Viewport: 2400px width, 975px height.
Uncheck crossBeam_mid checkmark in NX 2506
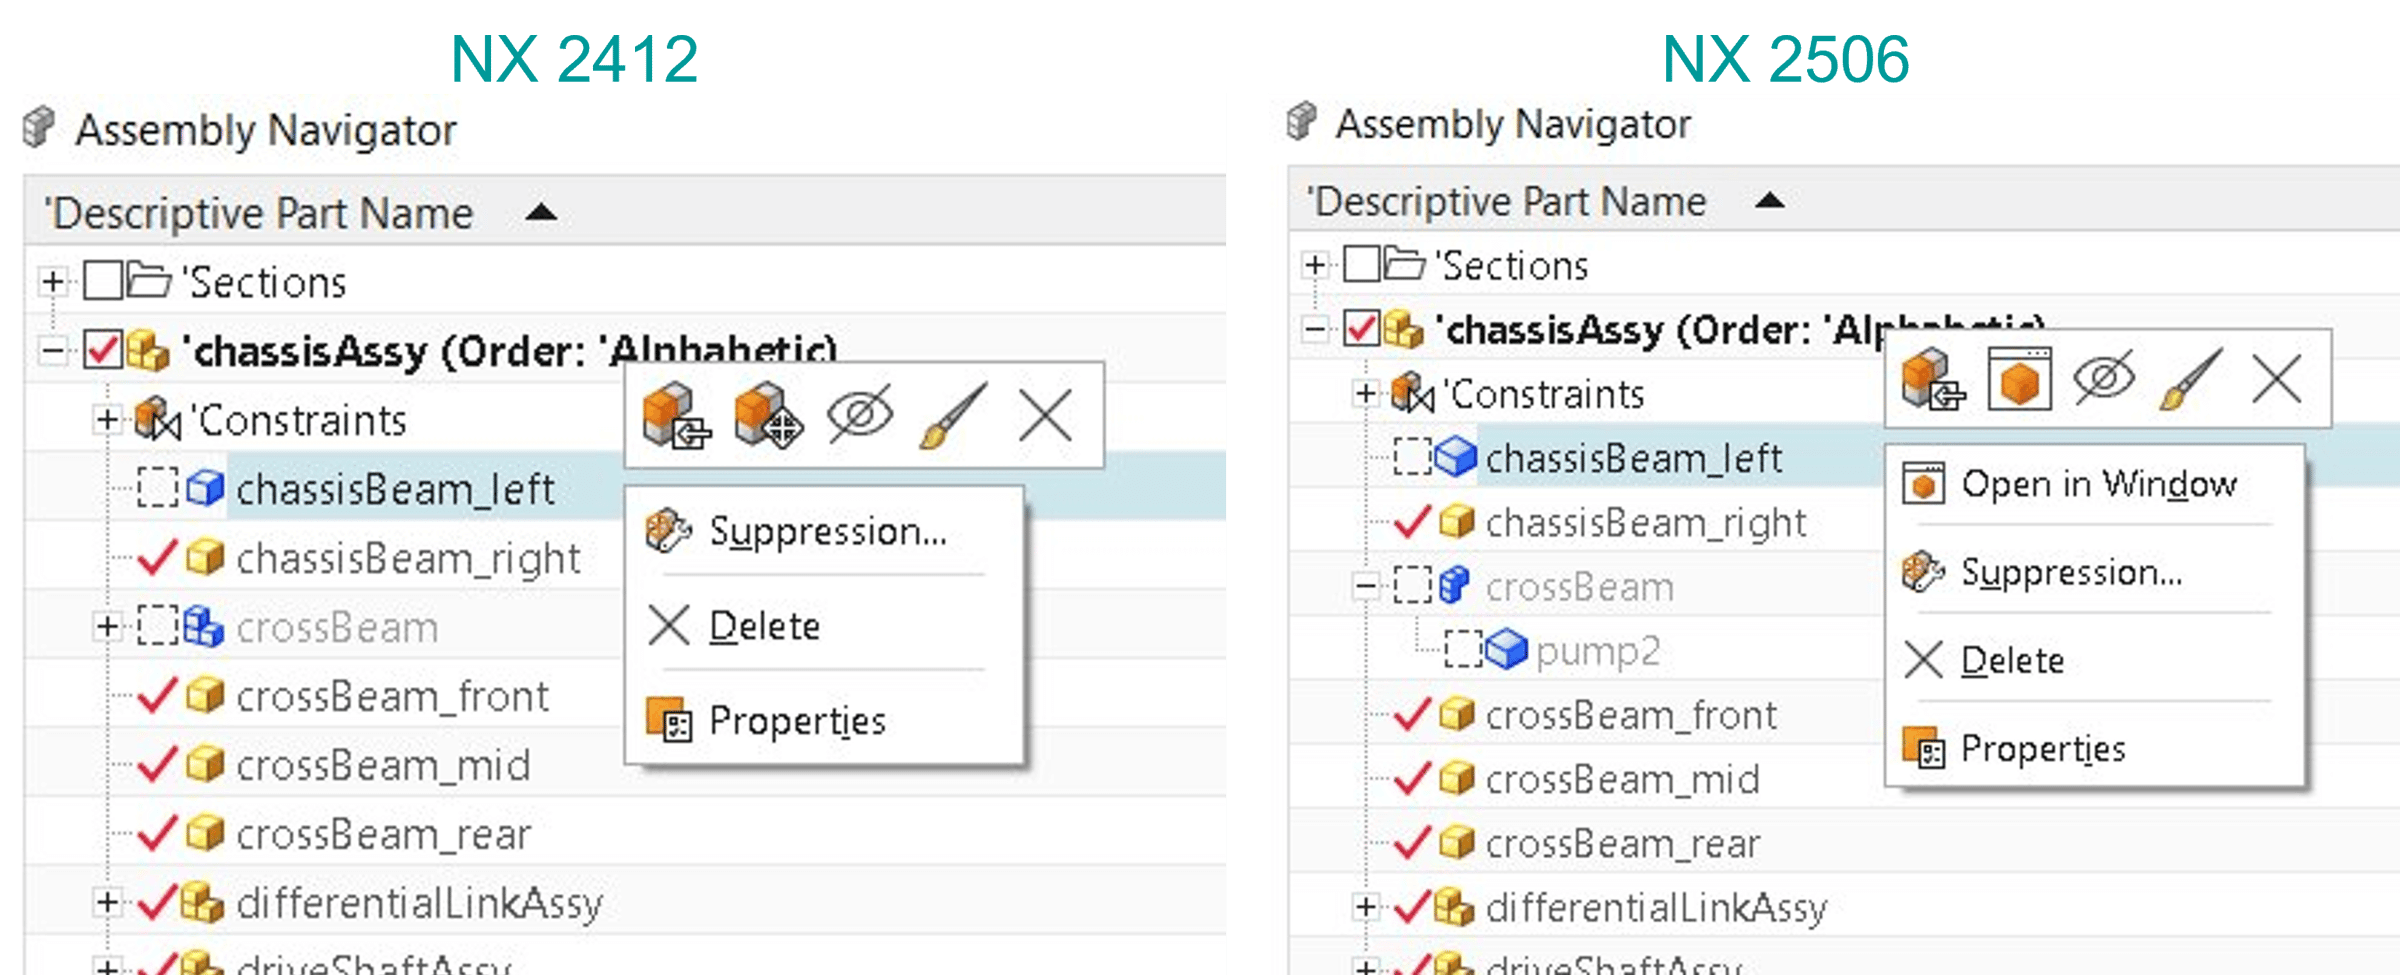(x=1413, y=778)
